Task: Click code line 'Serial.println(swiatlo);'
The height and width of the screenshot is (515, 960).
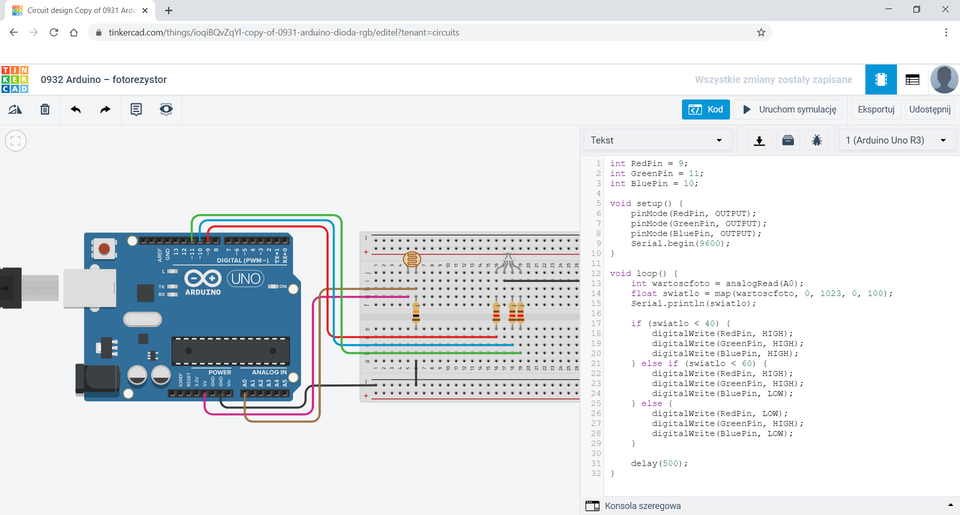Action: click(693, 303)
